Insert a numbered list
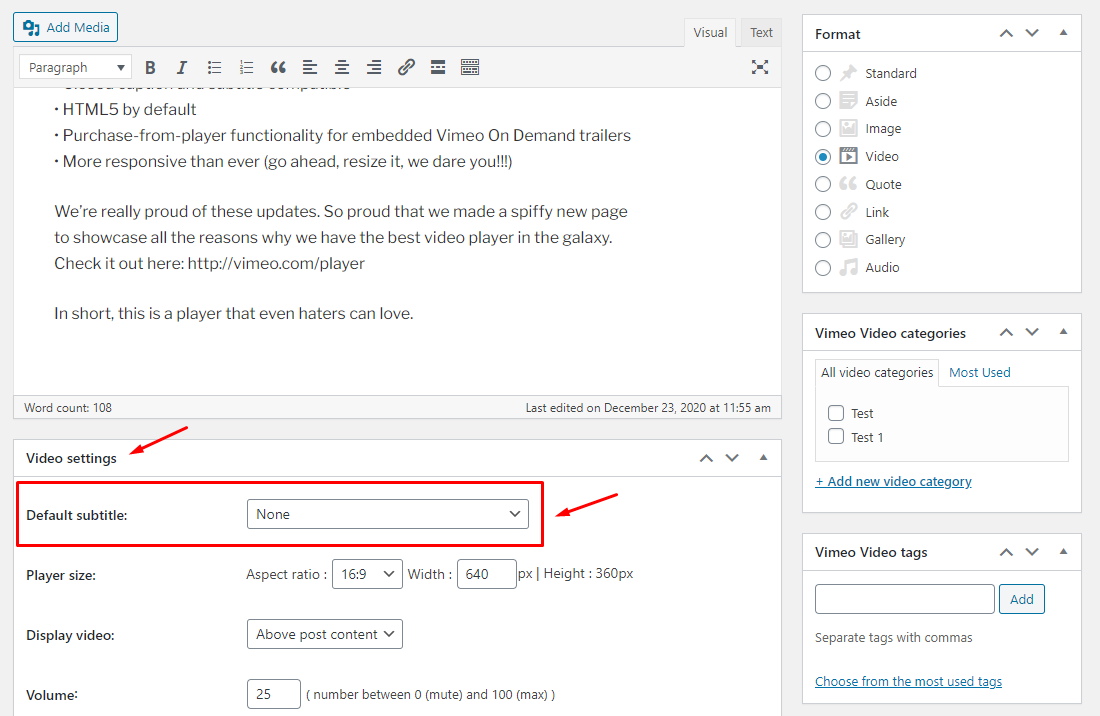The height and width of the screenshot is (716, 1100). [246, 67]
